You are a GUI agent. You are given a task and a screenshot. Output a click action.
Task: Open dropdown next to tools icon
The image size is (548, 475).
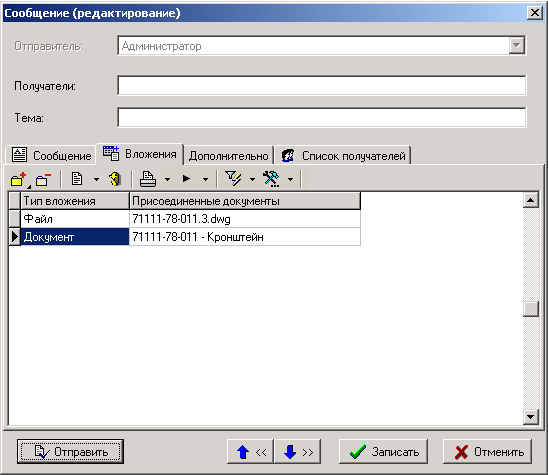tap(290, 180)
